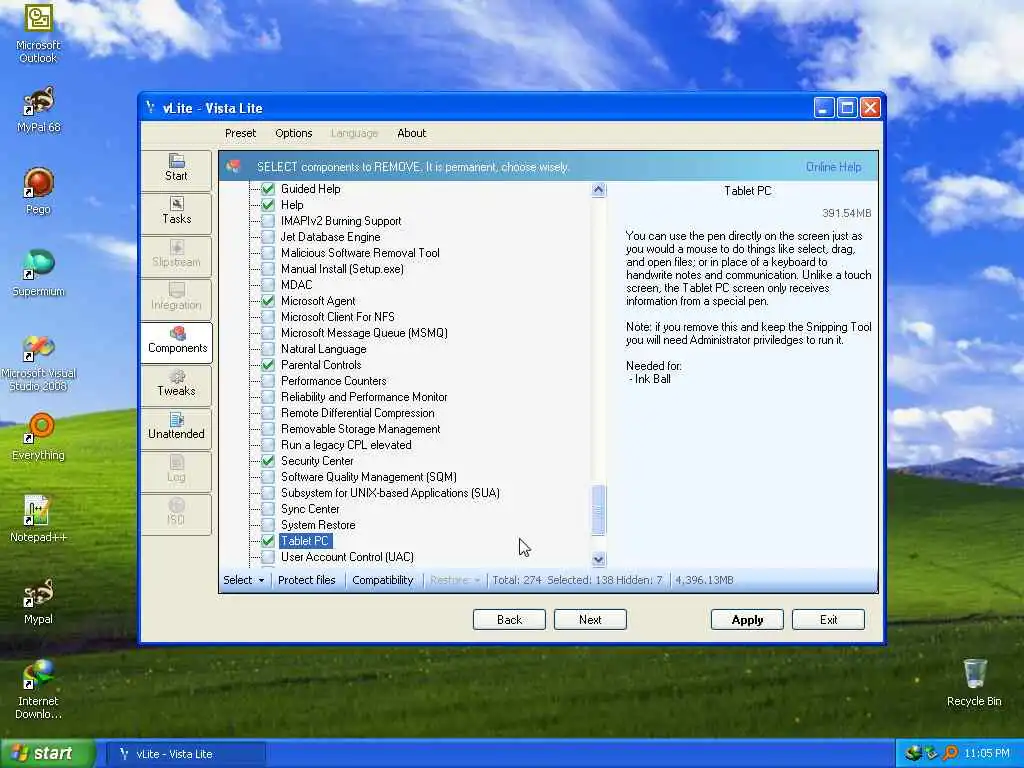This screenshot has width=1024, height=768.
Task: Uncheck the Microsoft Agent checkbox
Action: click(268, 301)
